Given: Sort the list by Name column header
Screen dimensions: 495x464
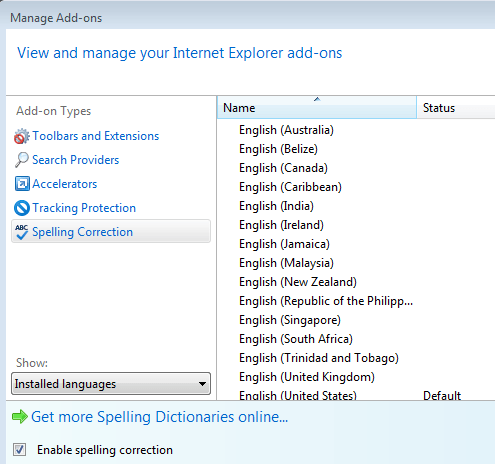Looking at the screenshot, I should (x=317, y=108).
